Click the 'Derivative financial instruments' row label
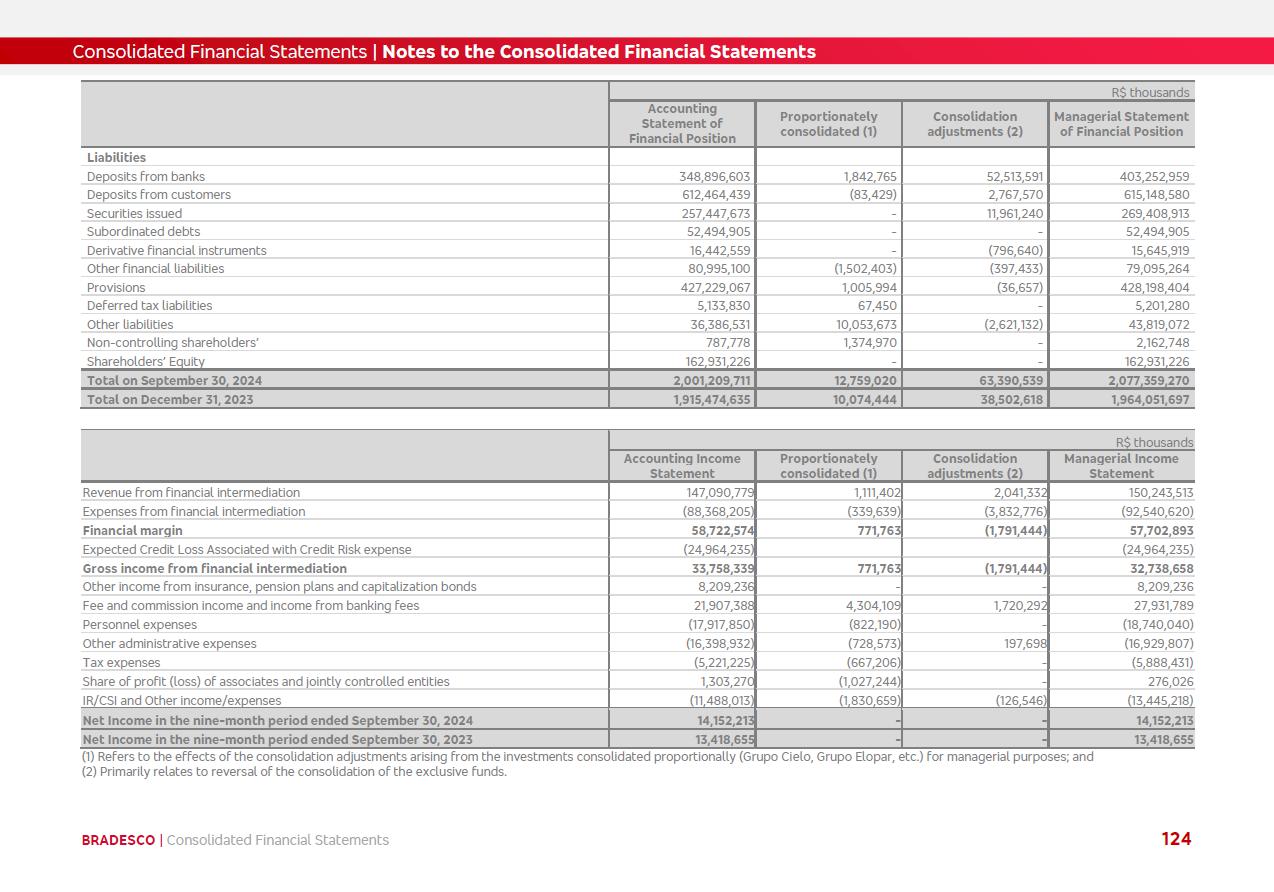The image size is (1274, 892). tap(176, 251)
